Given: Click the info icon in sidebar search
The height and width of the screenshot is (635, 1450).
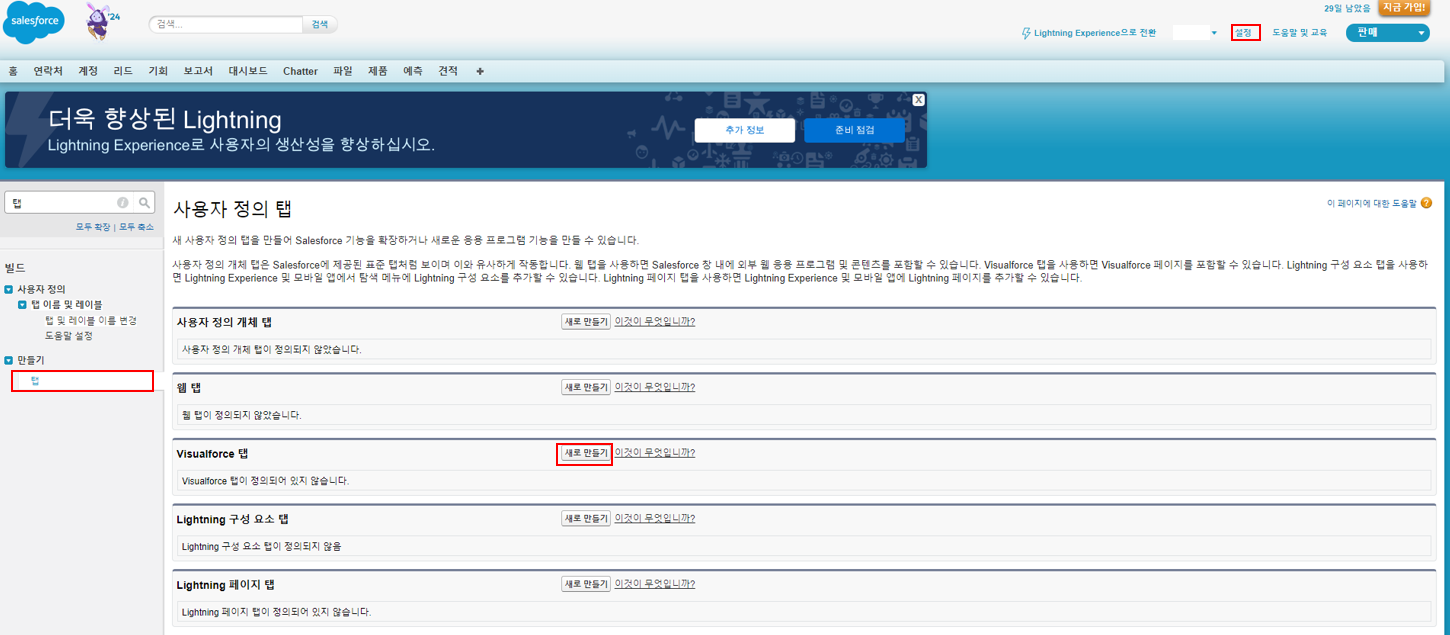Looking at the screenshot, I should click(123, 202).
